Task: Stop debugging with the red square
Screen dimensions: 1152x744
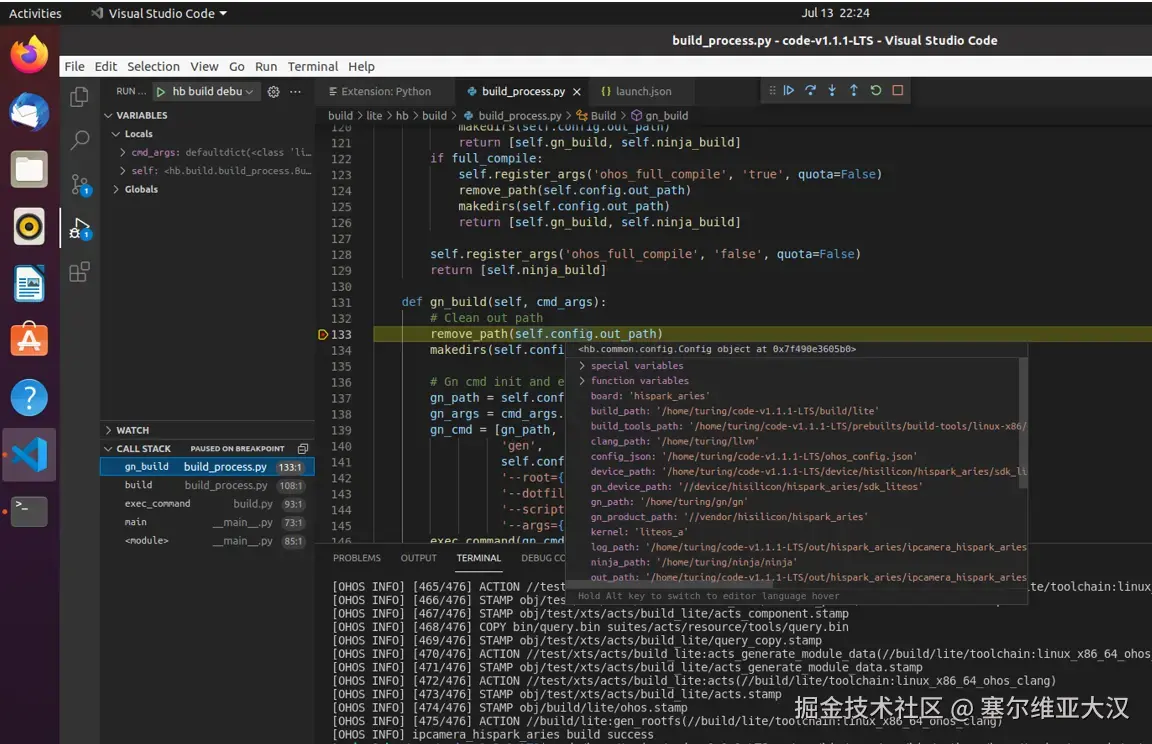Action: 898,91
